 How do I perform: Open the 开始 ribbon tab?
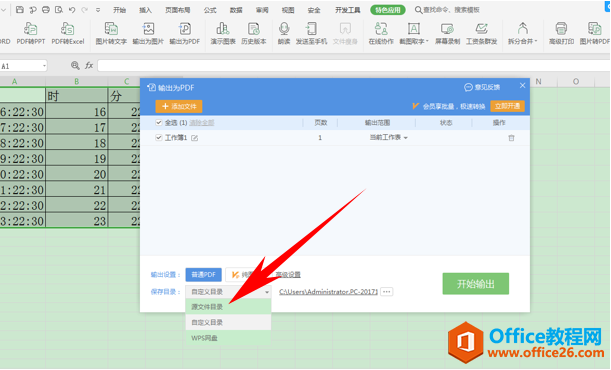click(119, 10)
